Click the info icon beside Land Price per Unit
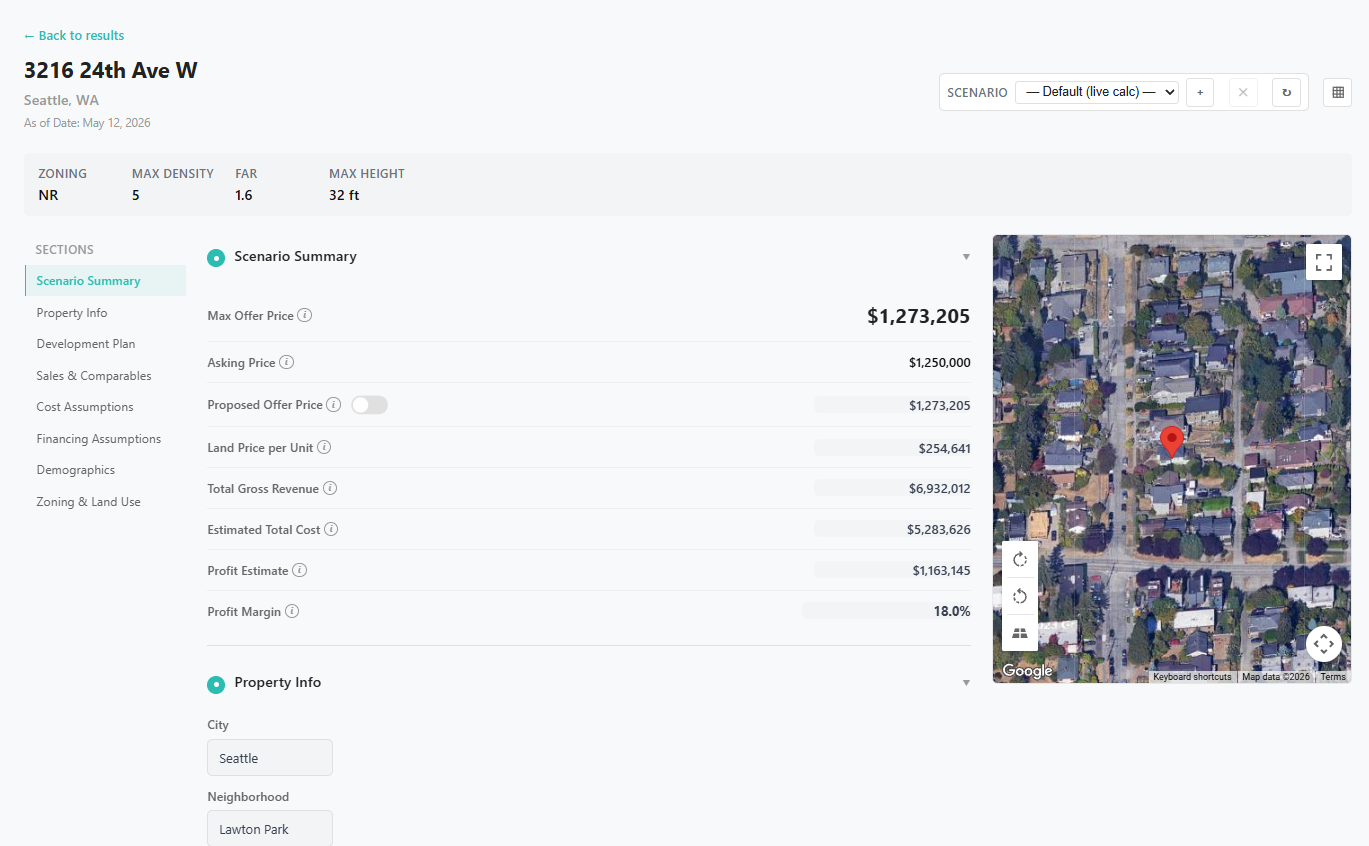 point(324,448)
